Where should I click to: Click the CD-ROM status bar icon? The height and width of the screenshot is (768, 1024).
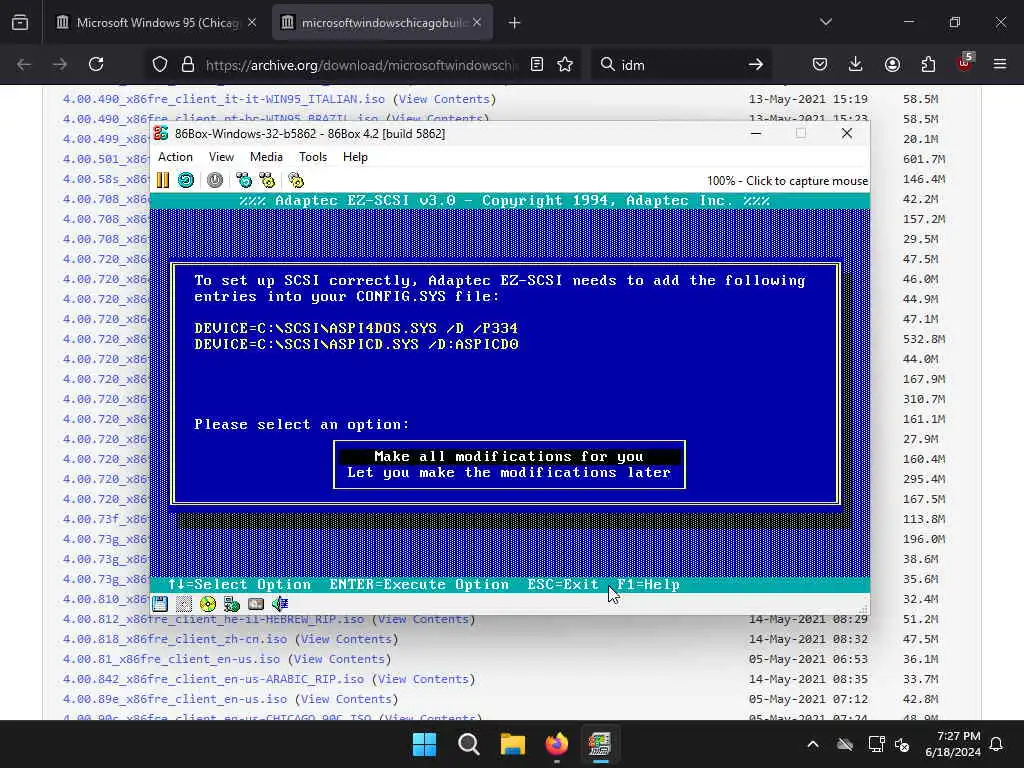pos(208,604)
